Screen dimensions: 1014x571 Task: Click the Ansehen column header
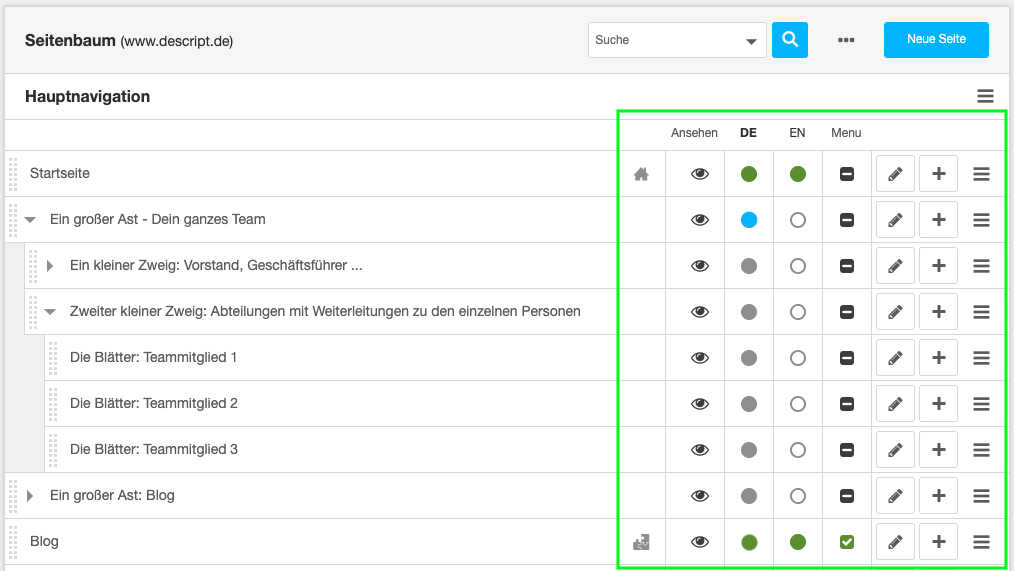pos(694,133)
